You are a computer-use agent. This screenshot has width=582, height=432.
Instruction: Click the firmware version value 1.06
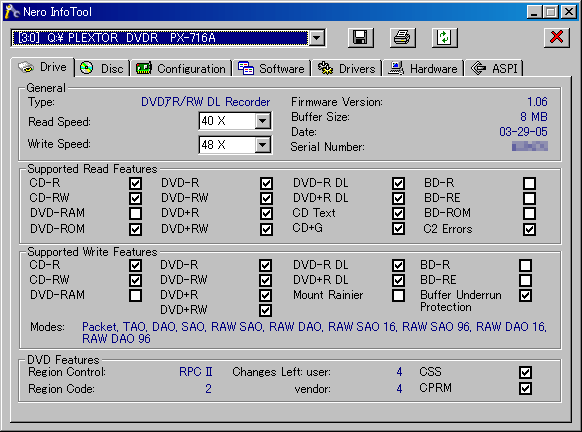537,102
